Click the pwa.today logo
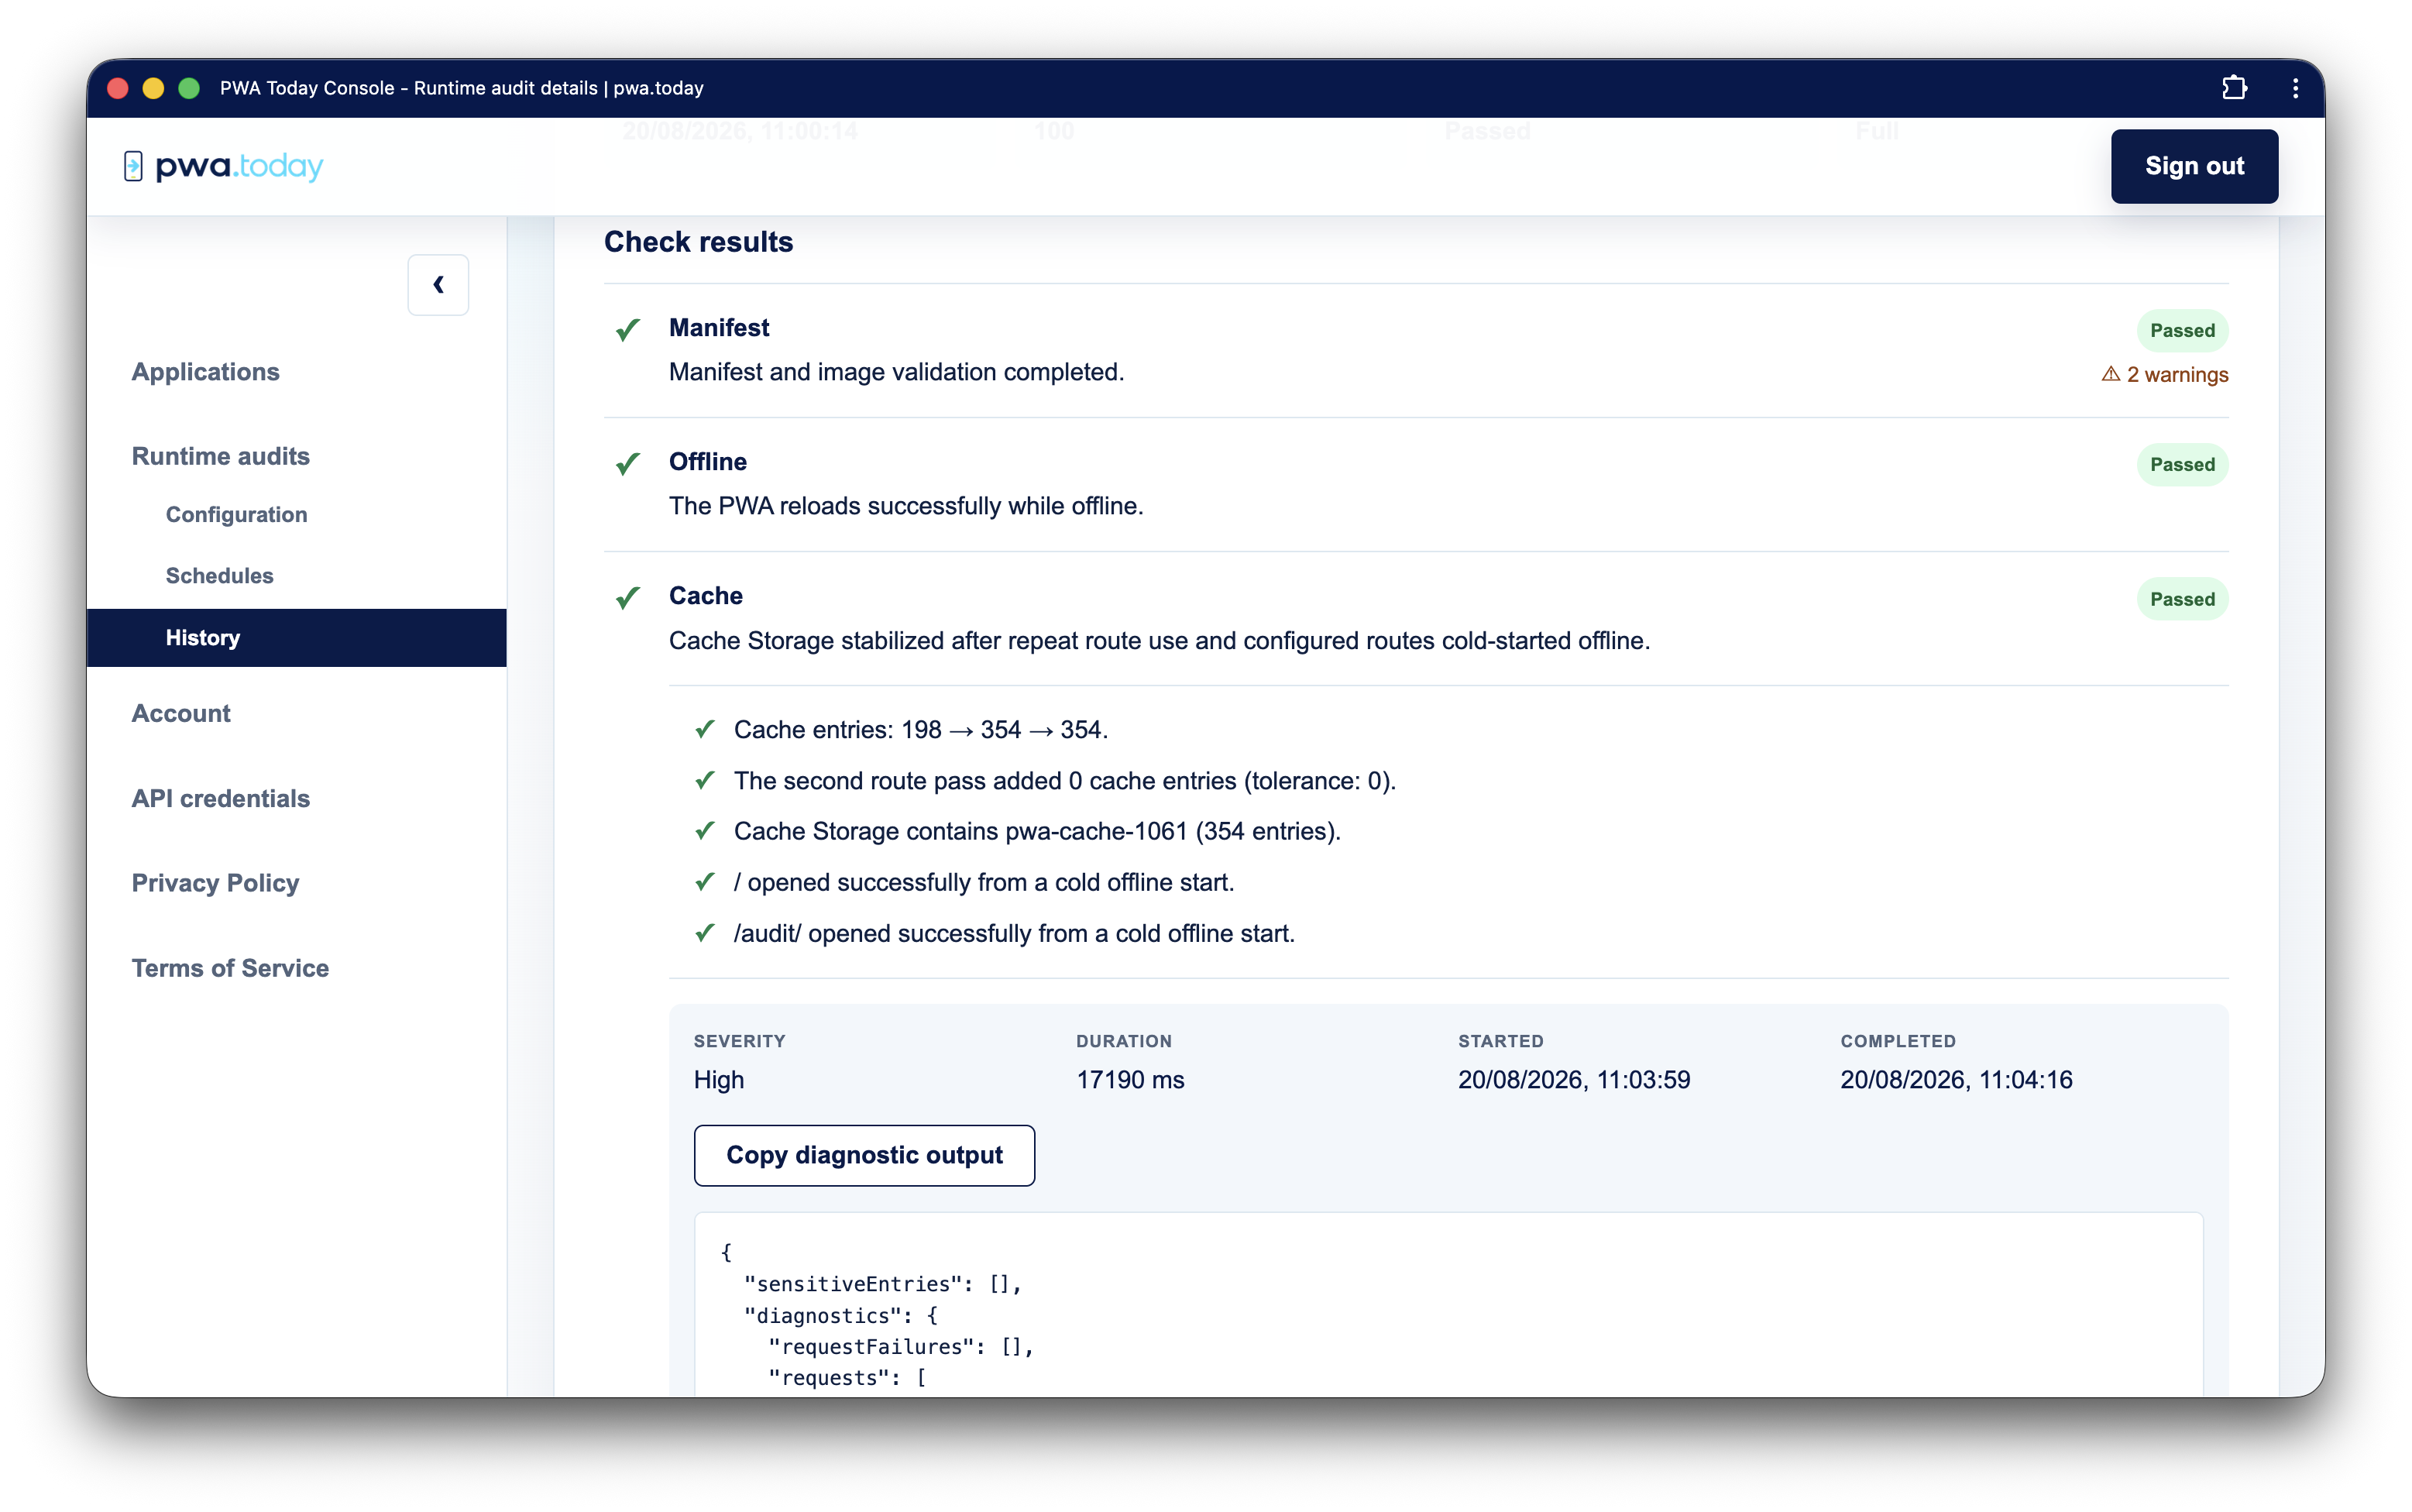Image resolution: width=2412 pixels, height=1512 pixels. tap(223, 166)
